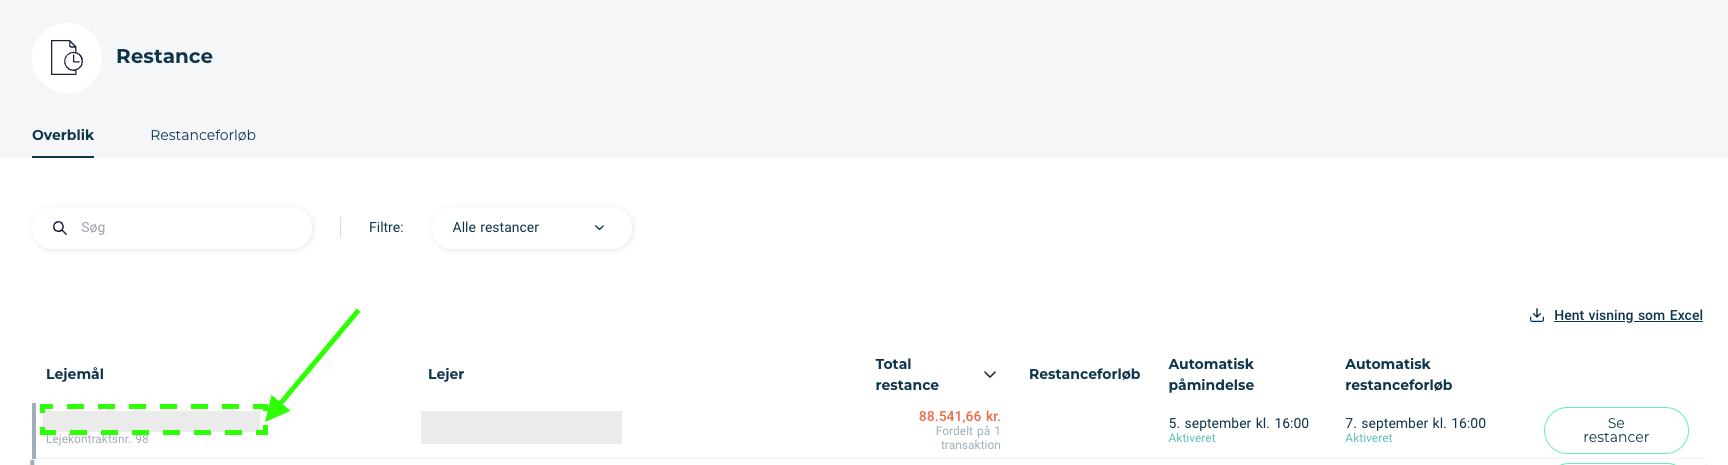Viewport: 1728px width, 465px height.
Task: Click the Excel download arrow icon
Action: [1537, 315]
